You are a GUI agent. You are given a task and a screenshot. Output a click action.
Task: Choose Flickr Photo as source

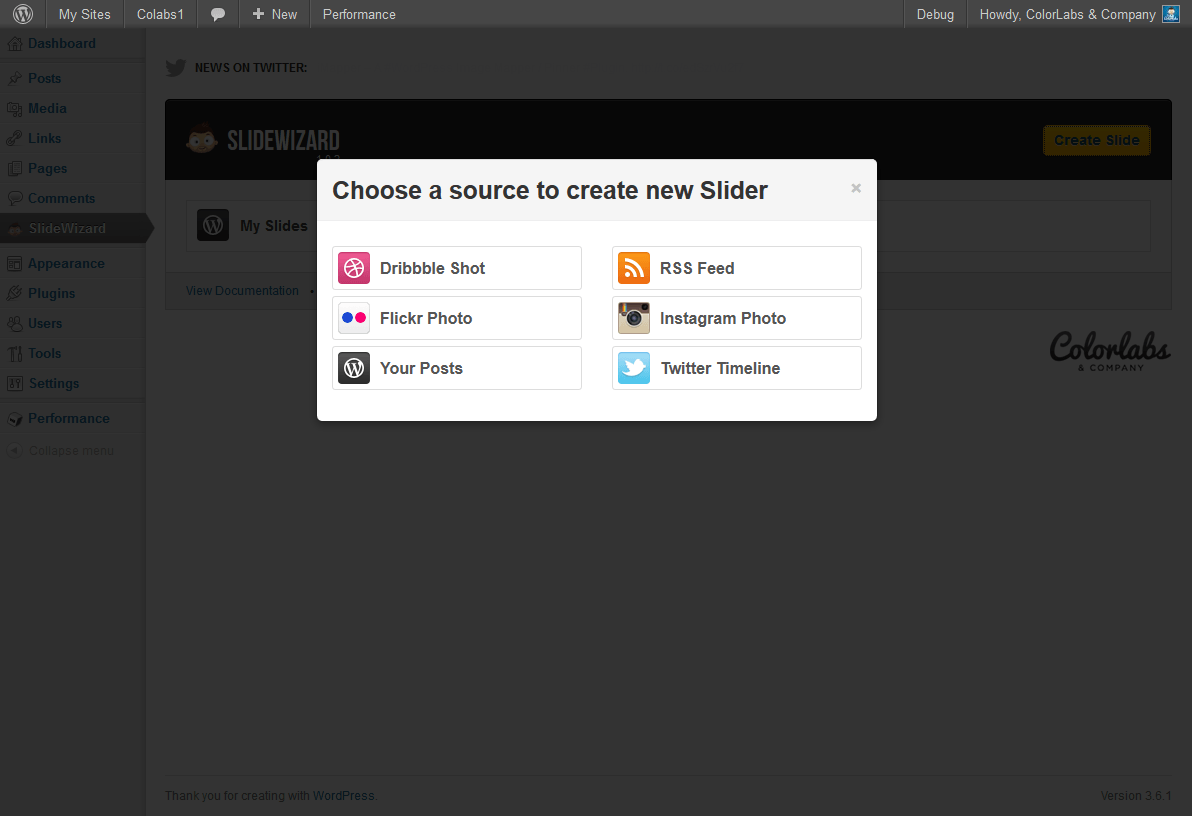(x=457, y=318)
